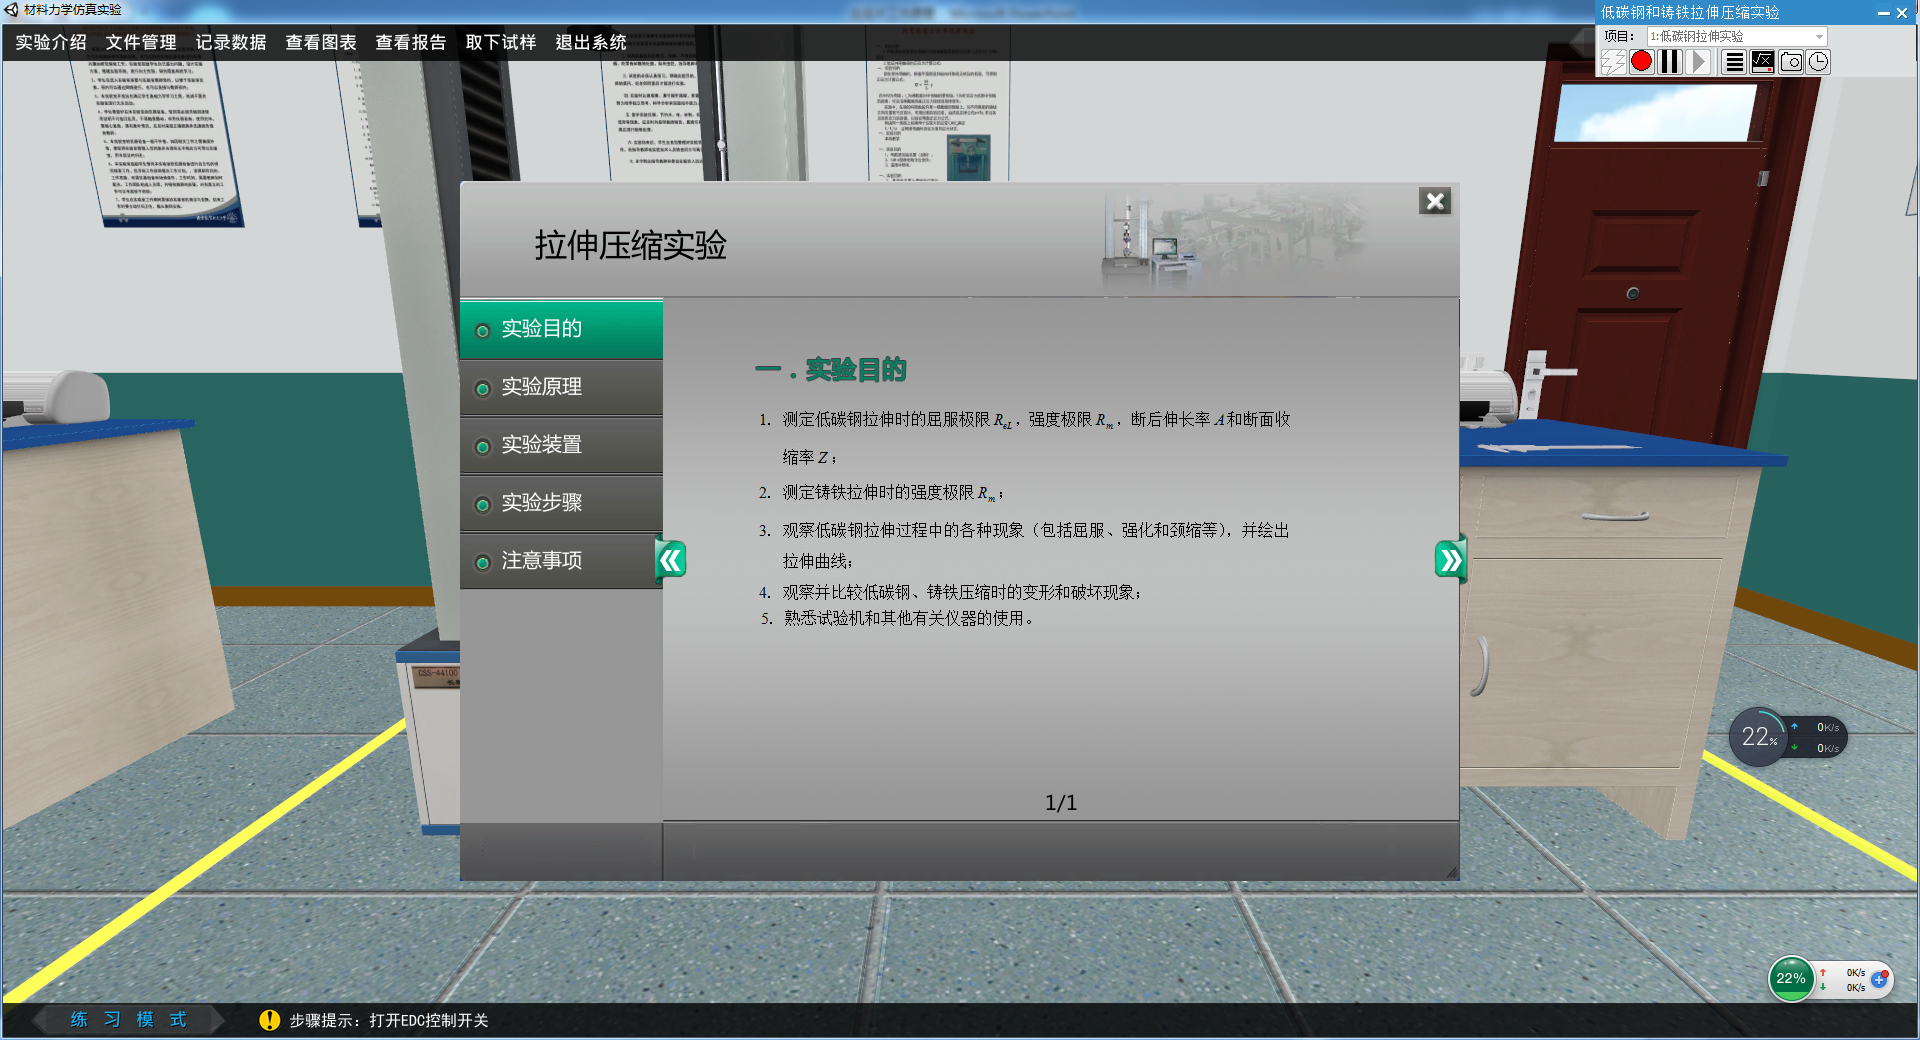Viewport: 1920px width, 1040px height.
Task: Select 实验装置 in the sidebar
Action: 561,445
